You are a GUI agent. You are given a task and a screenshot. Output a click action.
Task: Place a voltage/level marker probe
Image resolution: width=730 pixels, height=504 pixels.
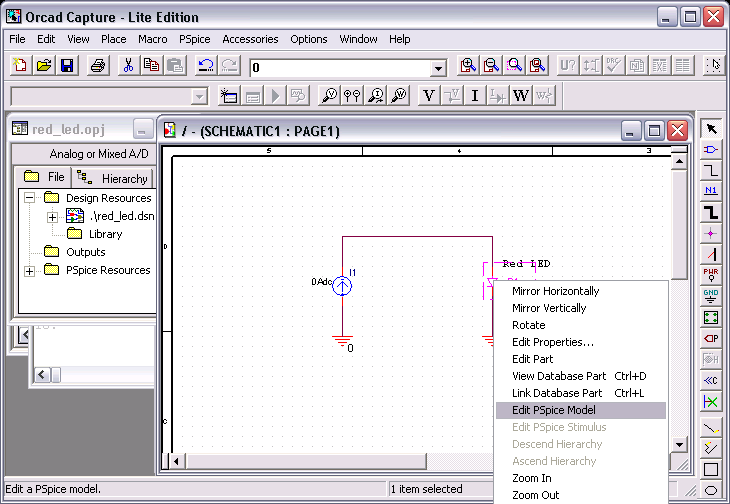[329, 96]
